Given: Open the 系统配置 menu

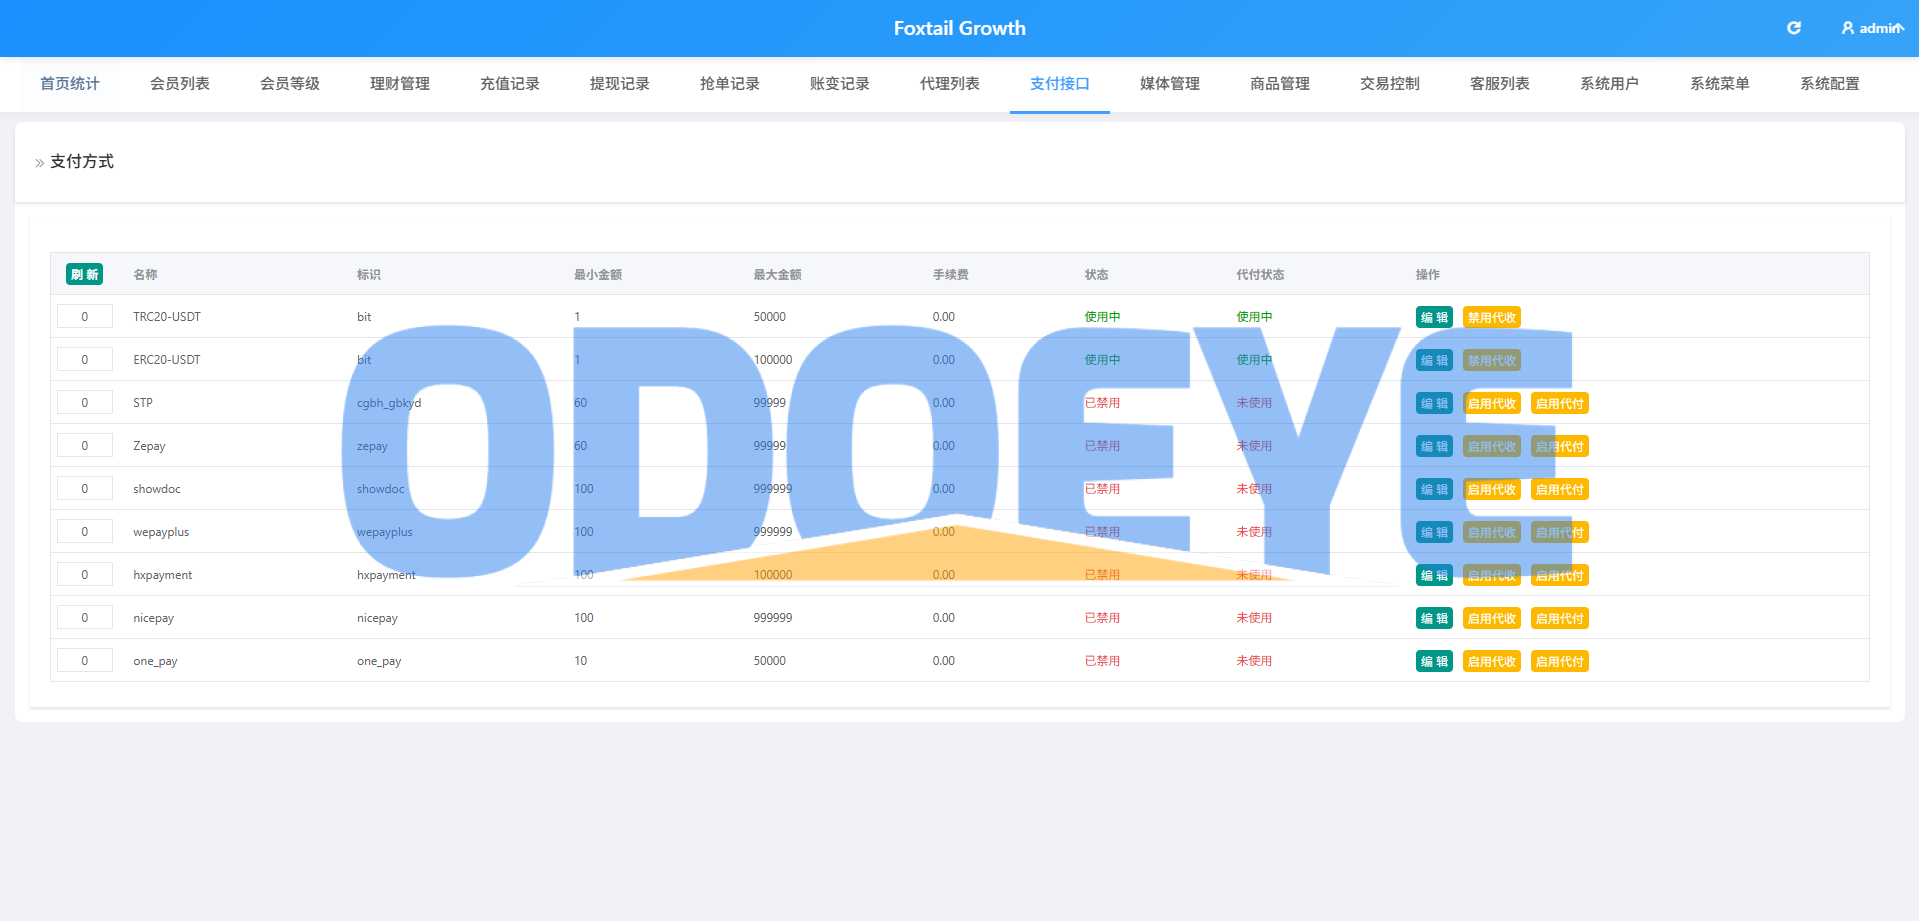Looking at the screenshot, I should click(x=1830, y=84).
